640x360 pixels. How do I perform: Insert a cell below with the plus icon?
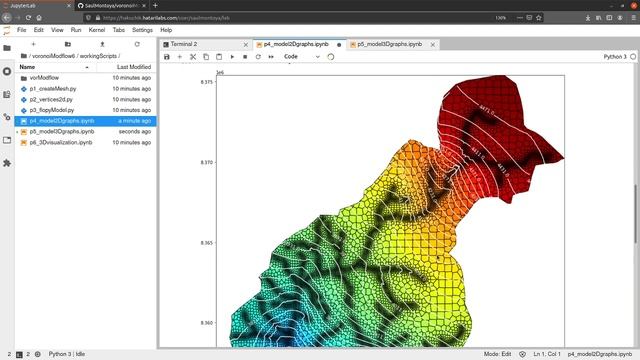[x=180, y=57]
